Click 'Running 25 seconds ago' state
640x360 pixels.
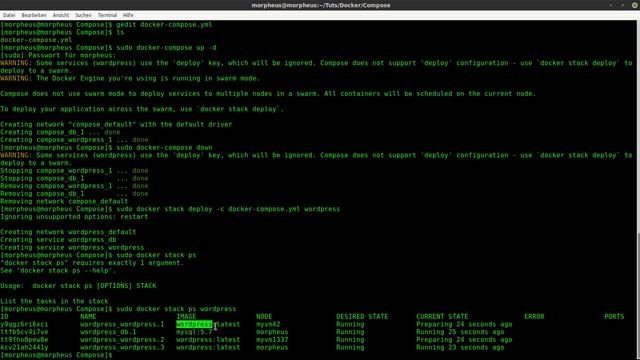pyautogui.click(x=460, y=332)
